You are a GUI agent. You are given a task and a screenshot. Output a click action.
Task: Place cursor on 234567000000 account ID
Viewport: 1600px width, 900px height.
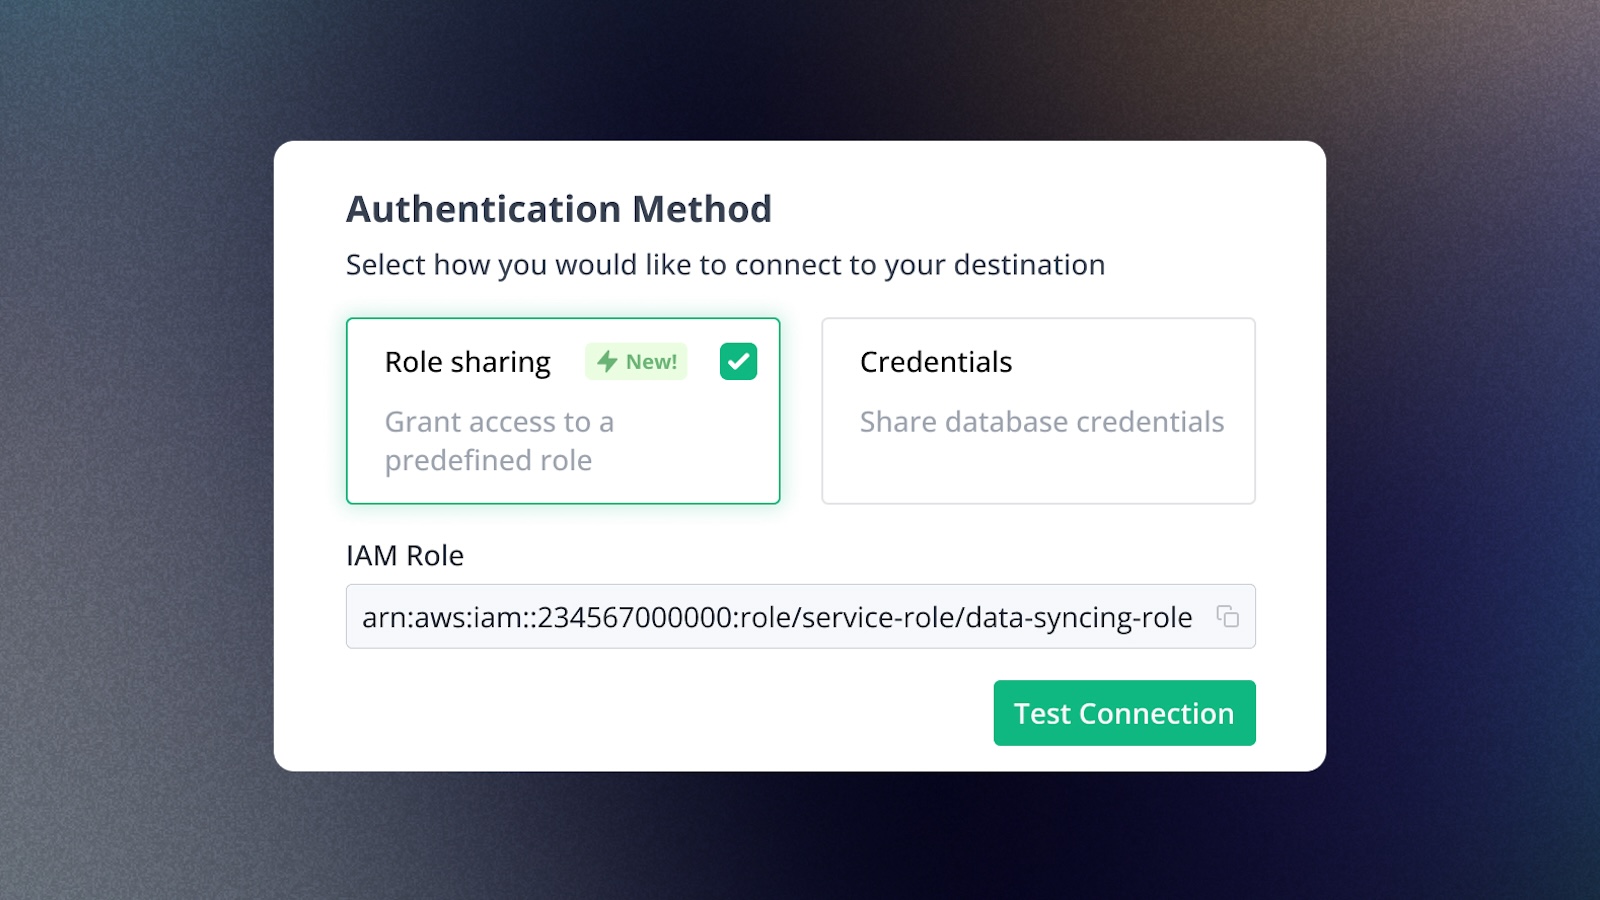click(635, 617)
